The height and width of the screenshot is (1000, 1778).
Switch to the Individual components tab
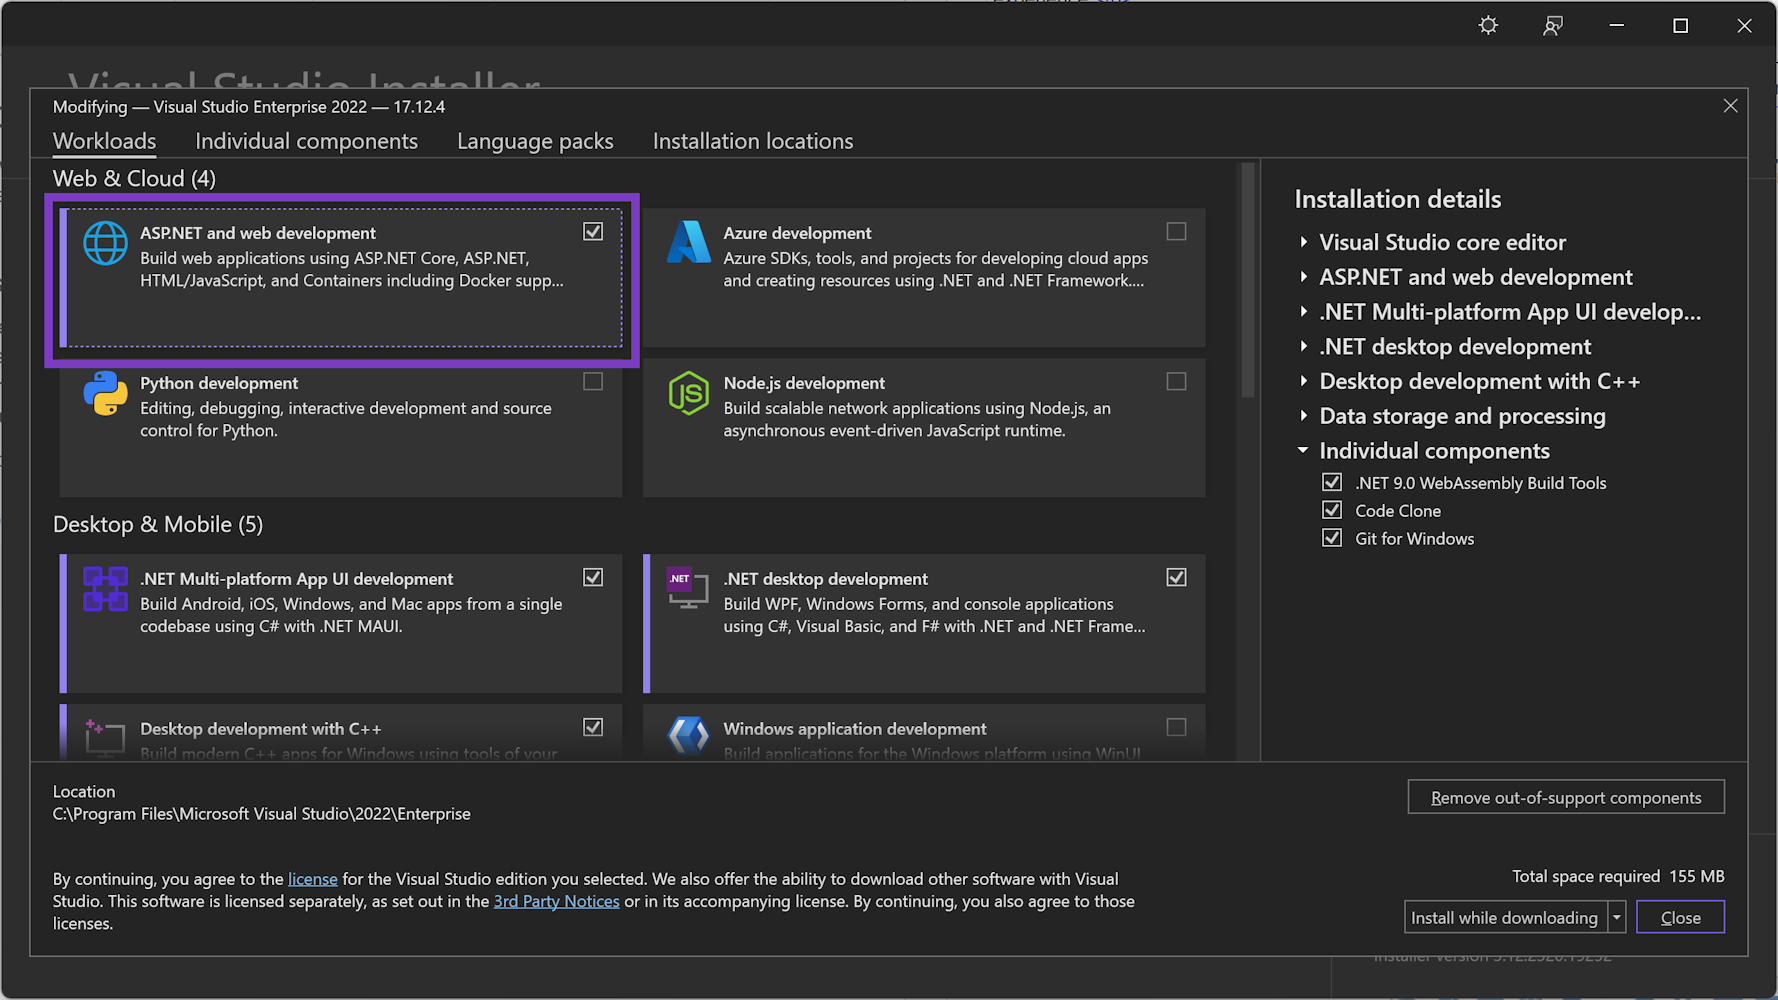[x=306, y=141]
